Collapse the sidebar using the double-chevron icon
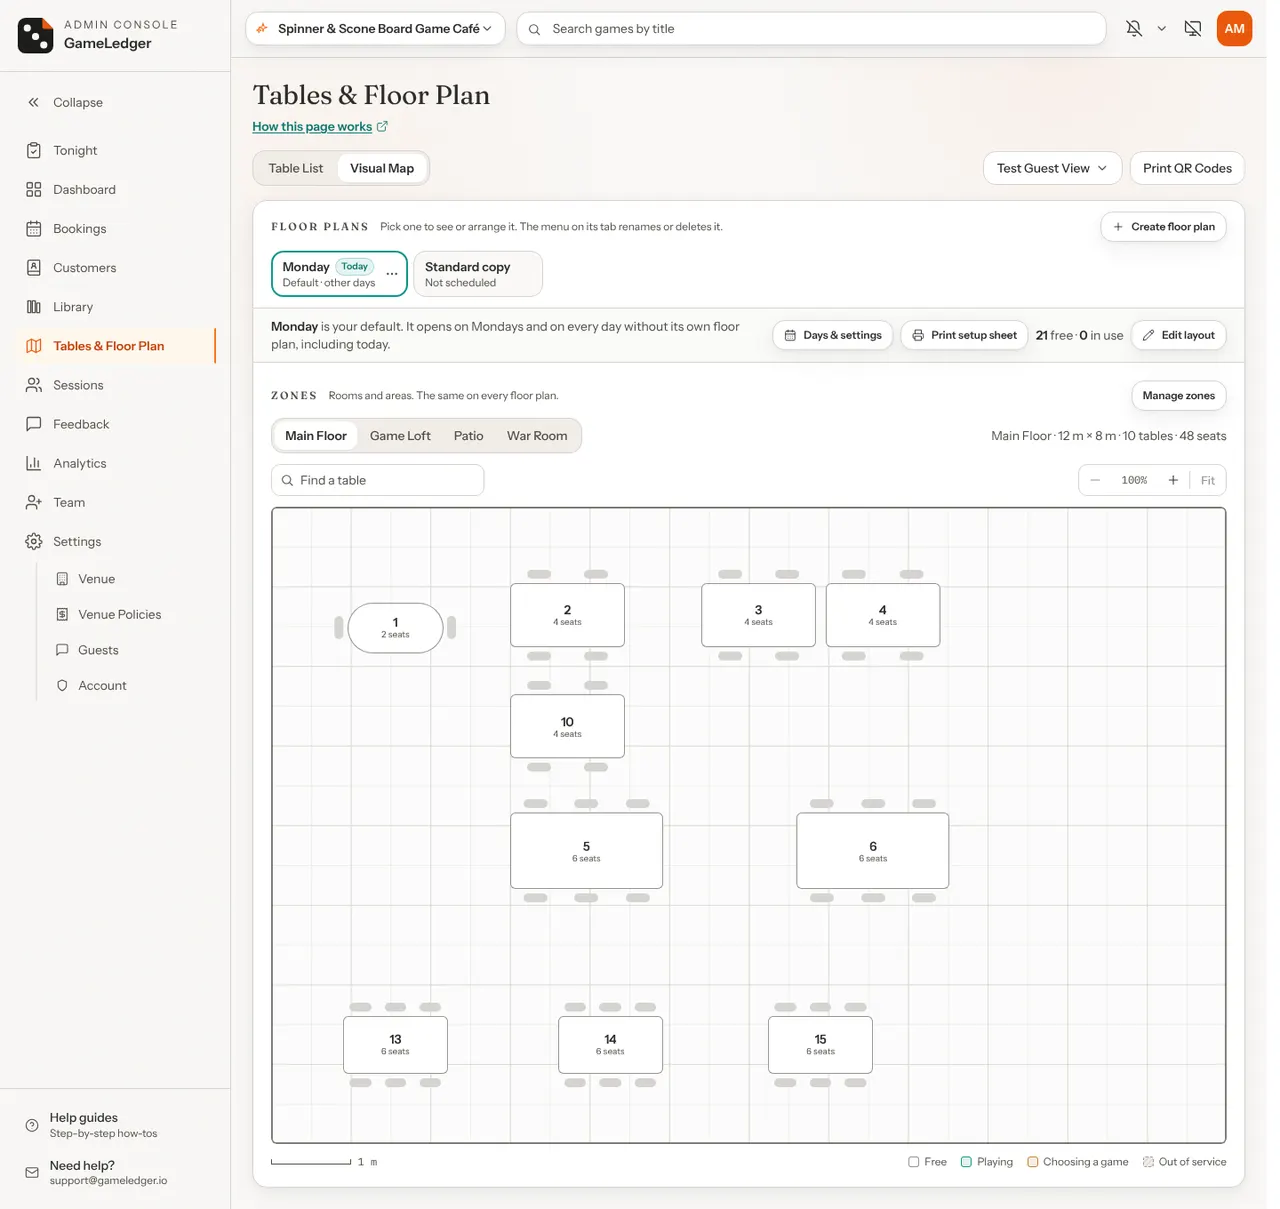The width and height of the screenshot is (1280, 1209). (x=34, y=102)
